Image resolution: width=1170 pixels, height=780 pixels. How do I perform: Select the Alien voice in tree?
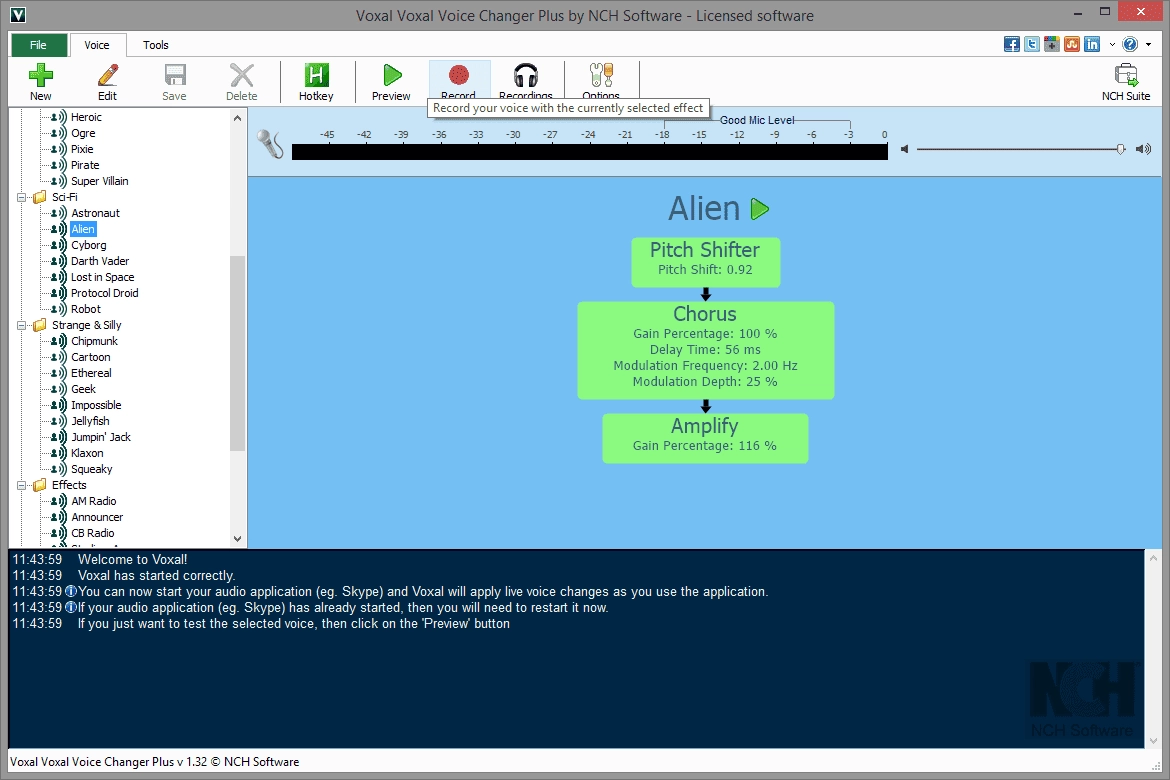(83, 229)
